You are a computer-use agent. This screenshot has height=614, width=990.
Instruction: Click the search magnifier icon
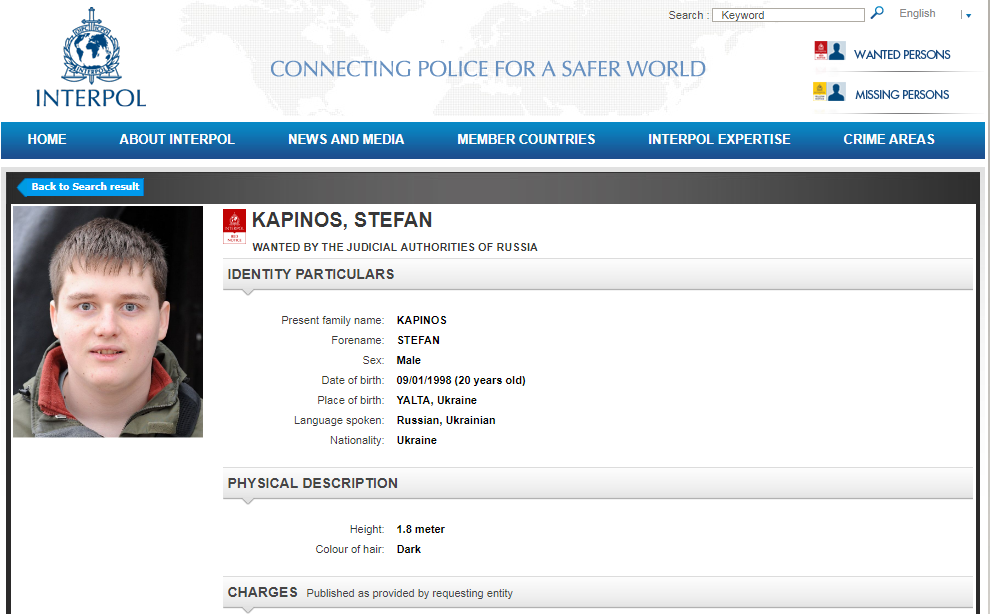pyautogui.click(x=877, y=13)
